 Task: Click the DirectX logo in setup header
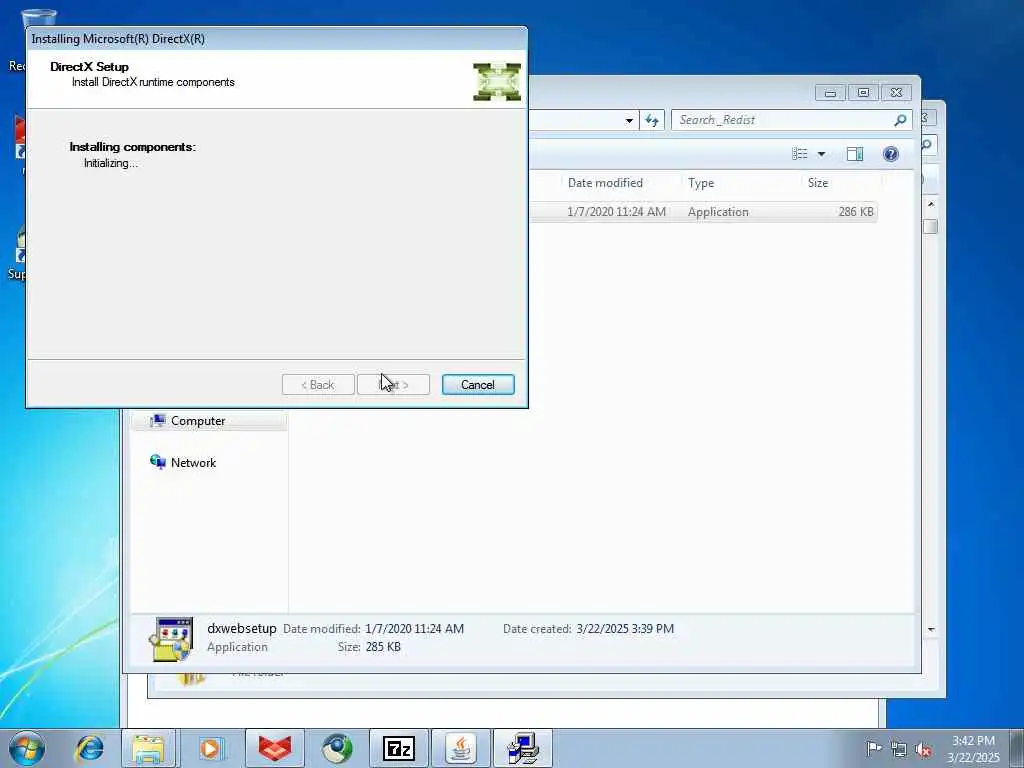(x=497, y=82)
